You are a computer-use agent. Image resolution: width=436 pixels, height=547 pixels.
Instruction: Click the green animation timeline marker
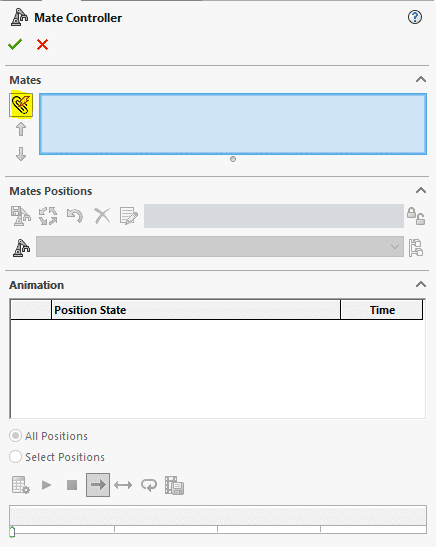point(12,532)
